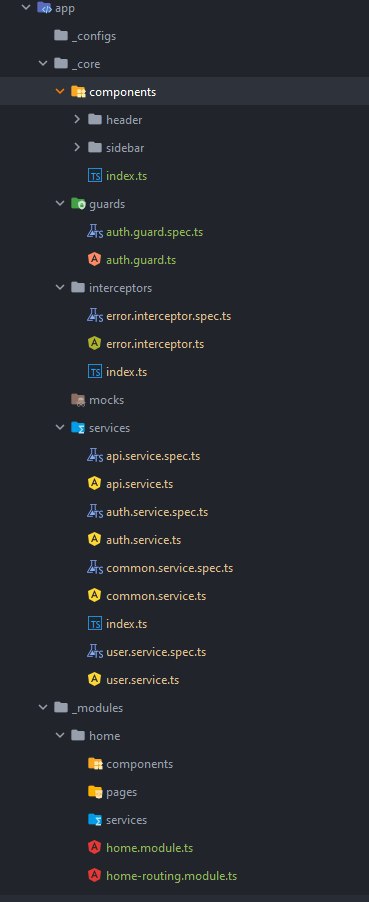This screenshot has height=902, width=369.
Task: Open user.service.spec.ts file
Action: 156,652
